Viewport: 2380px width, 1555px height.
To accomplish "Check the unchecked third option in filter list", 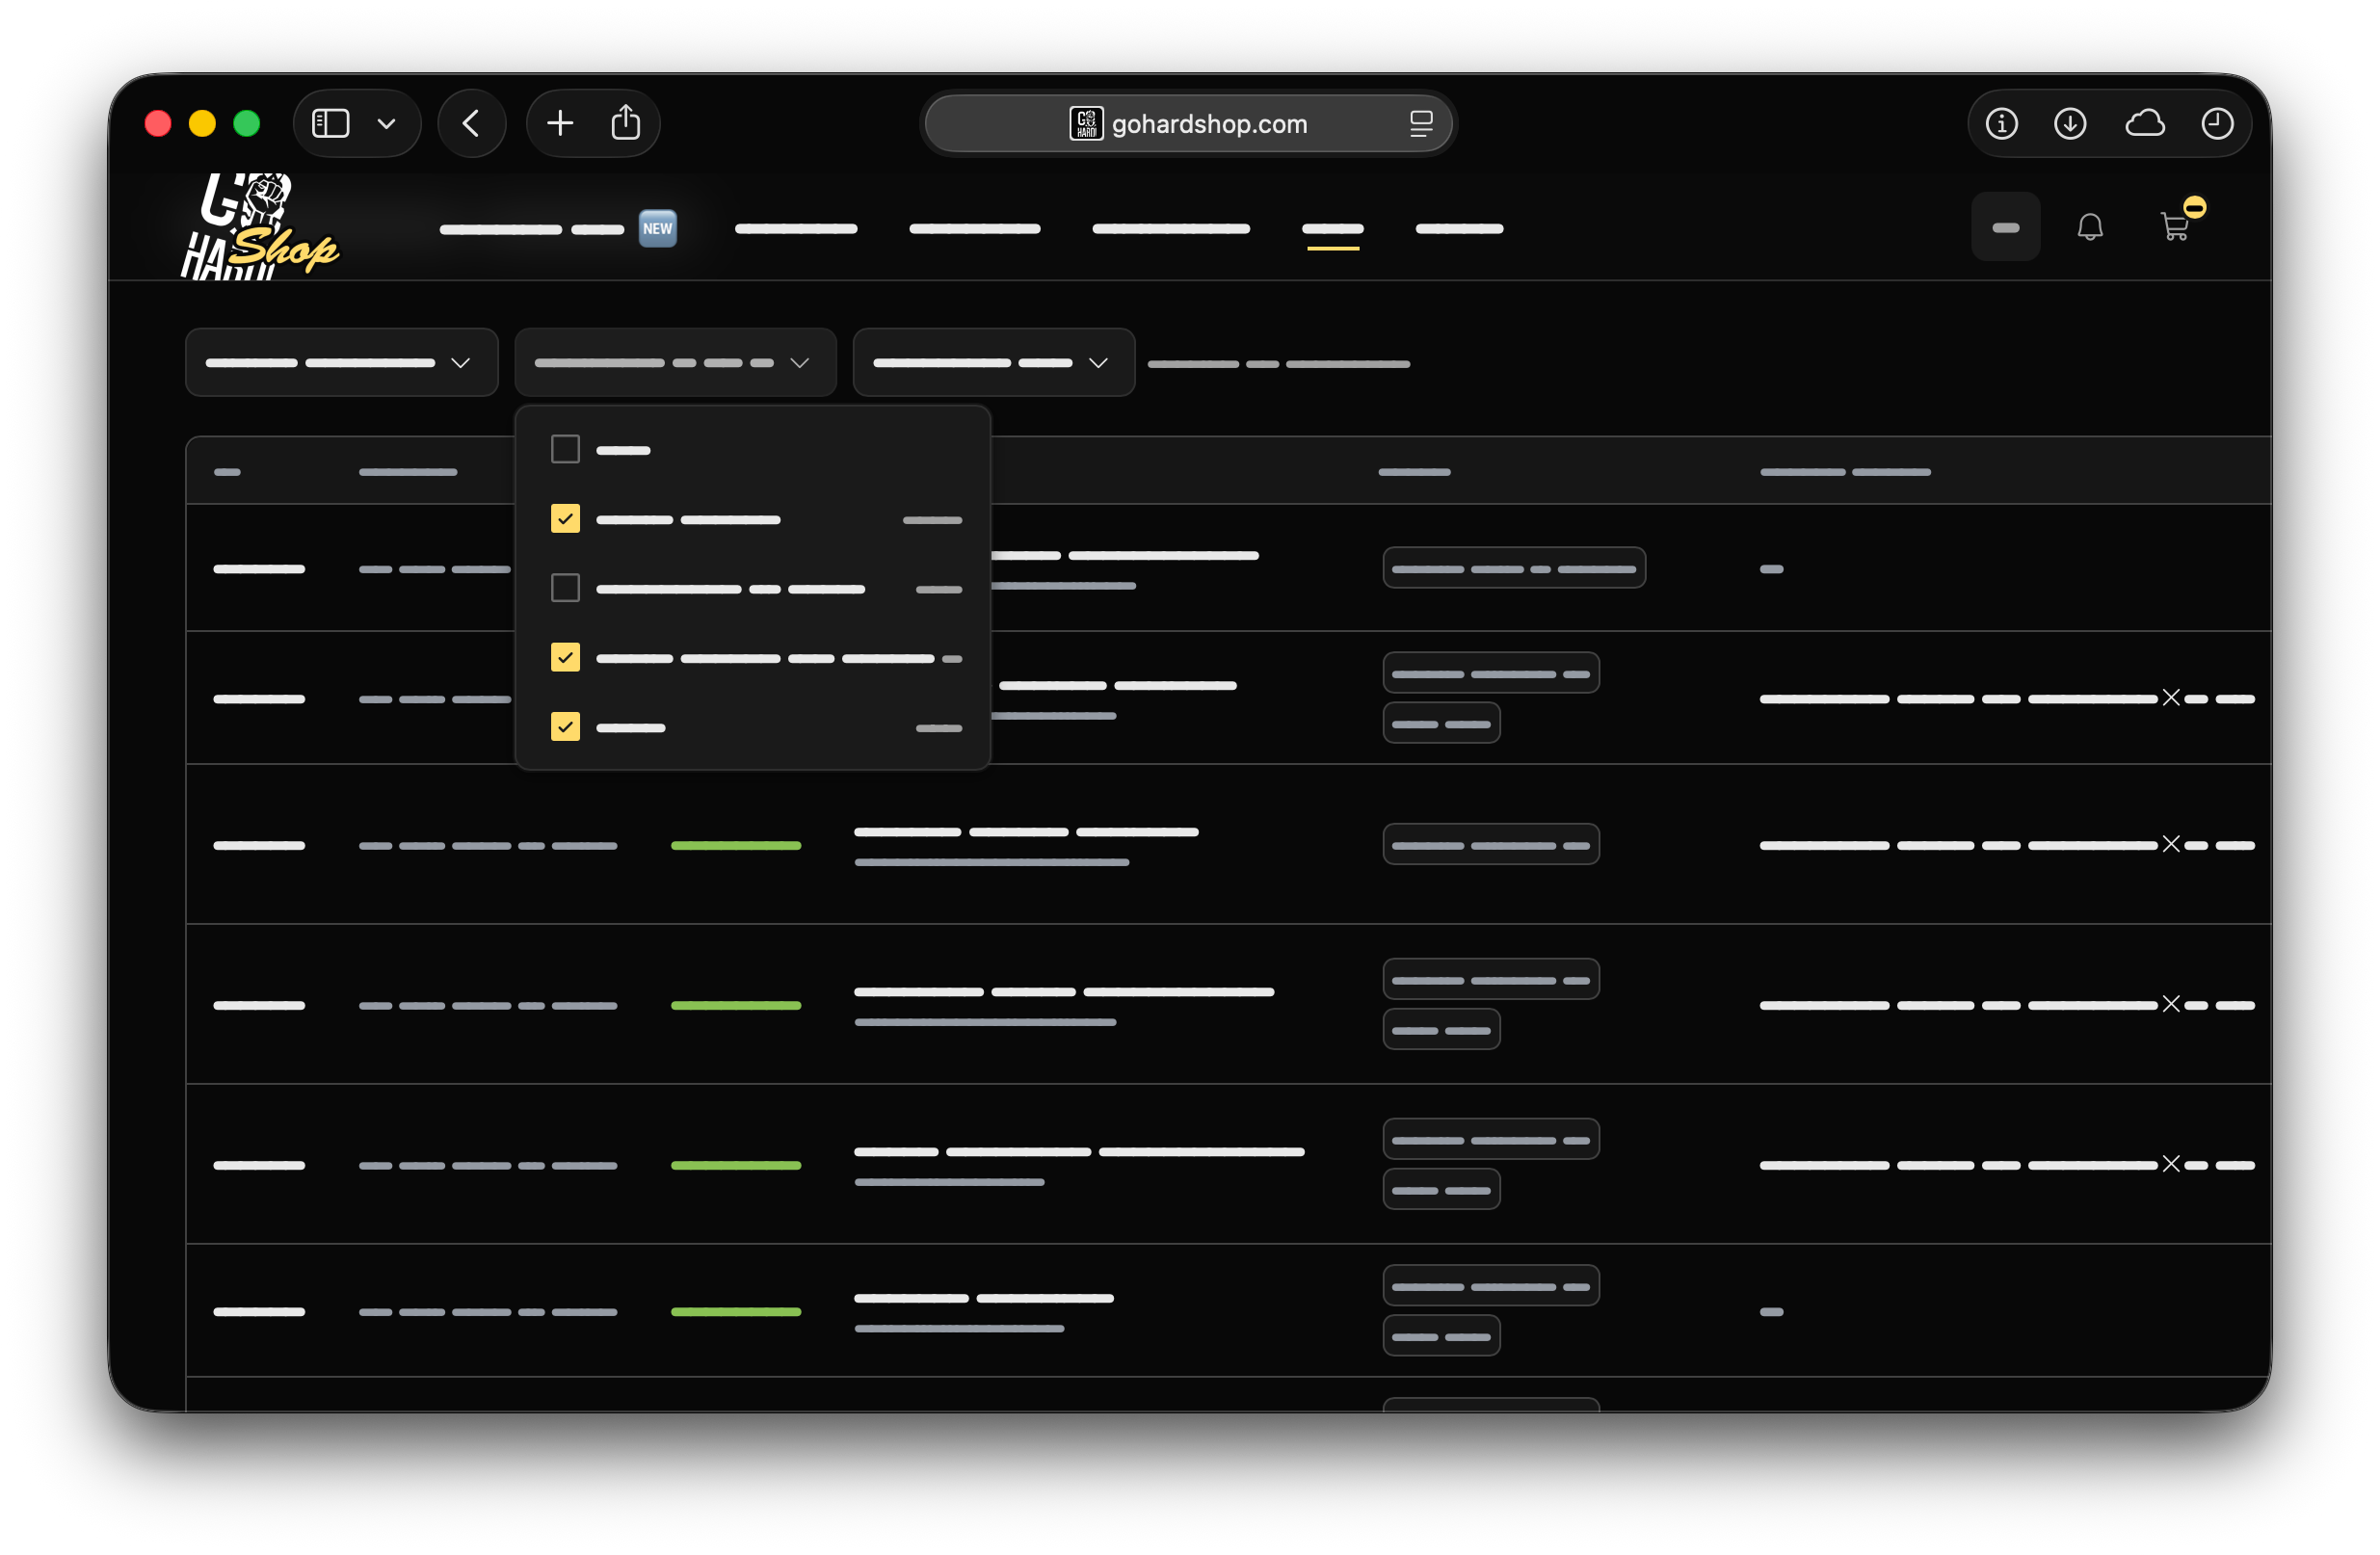I will [x=565, y=588].
